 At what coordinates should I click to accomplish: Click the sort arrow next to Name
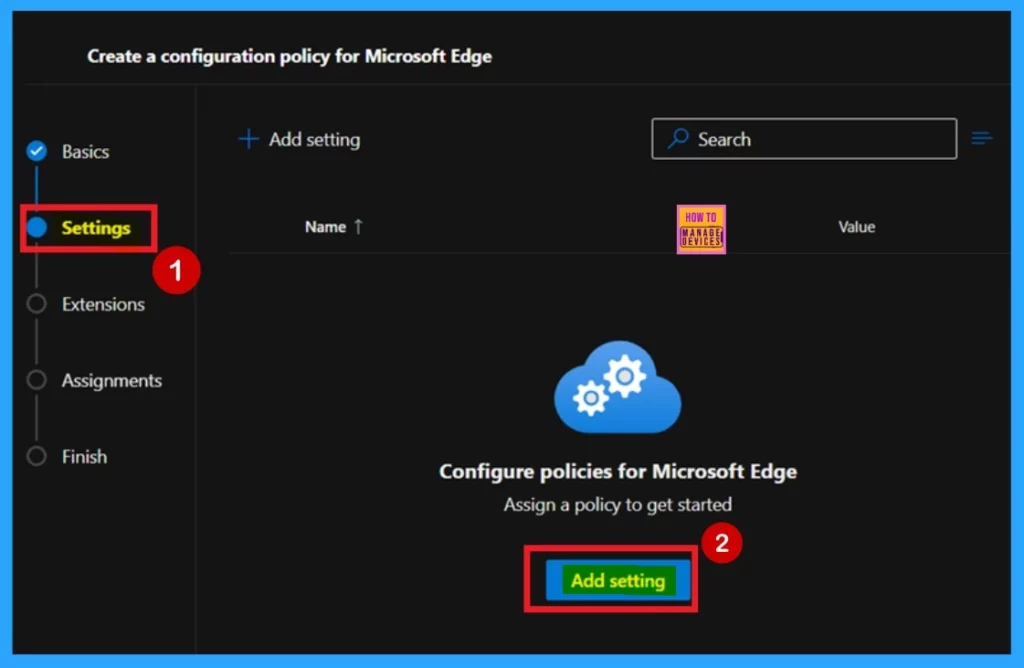coord(358,227)
